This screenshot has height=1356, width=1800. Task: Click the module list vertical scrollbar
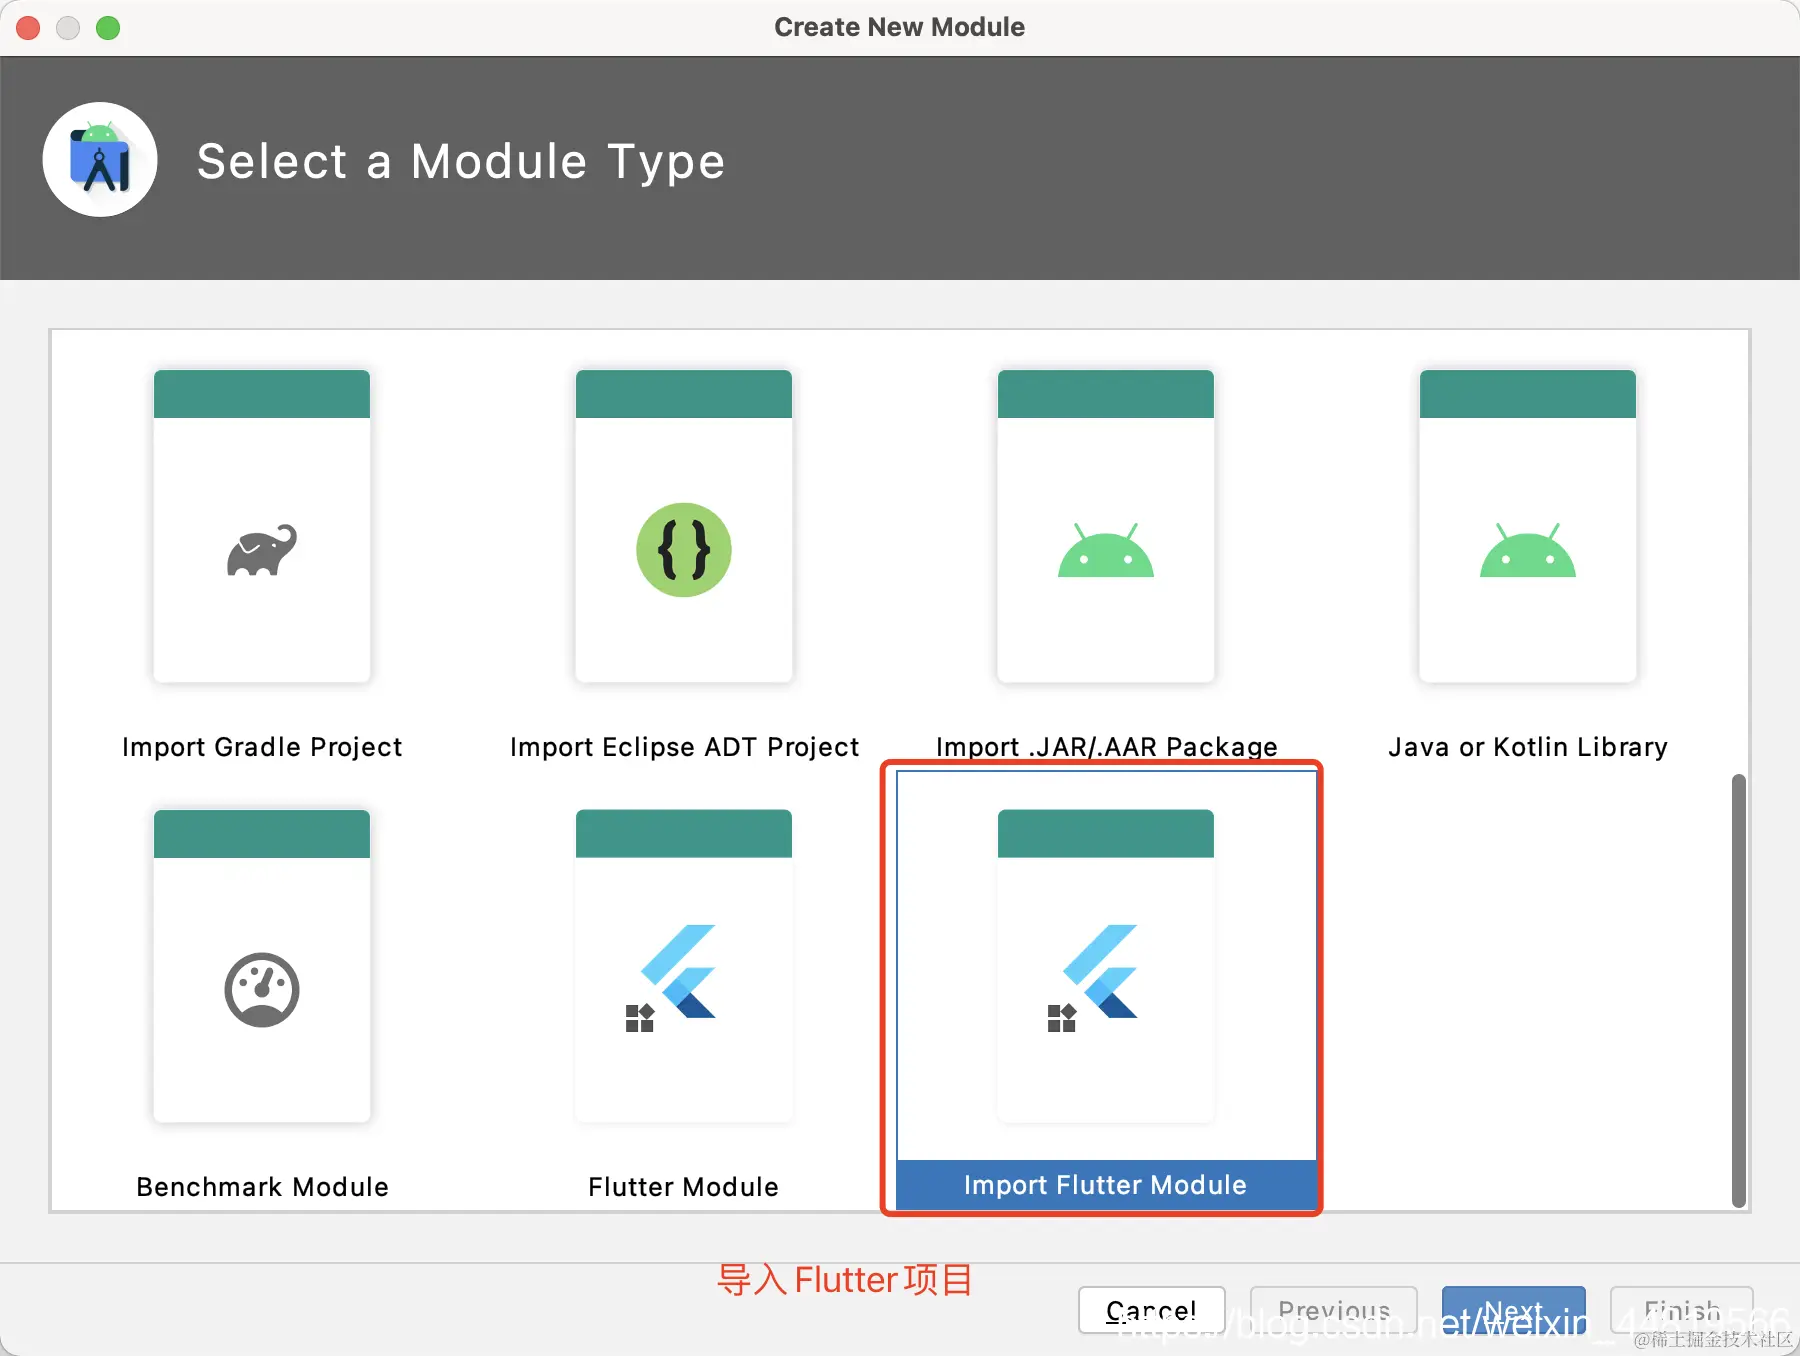click(x=1739, y=990)
